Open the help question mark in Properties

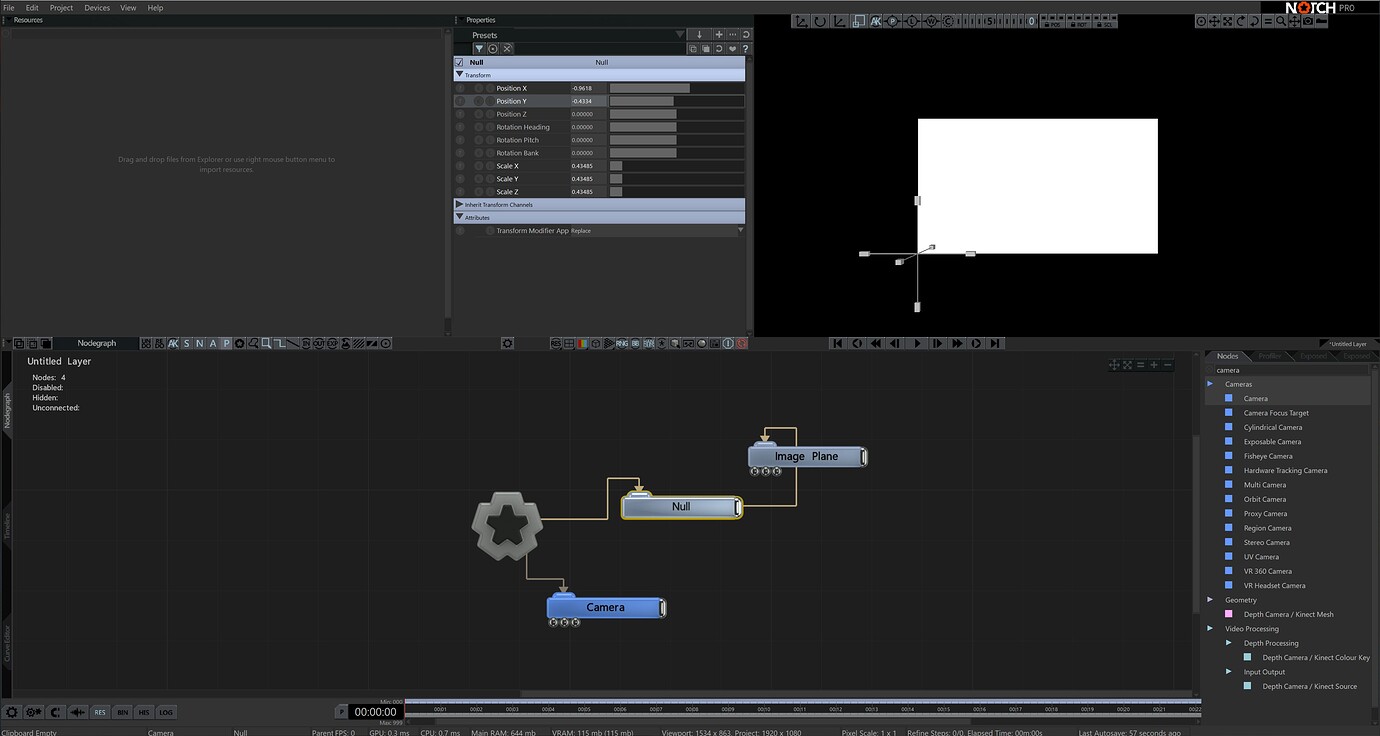[745, 48]
